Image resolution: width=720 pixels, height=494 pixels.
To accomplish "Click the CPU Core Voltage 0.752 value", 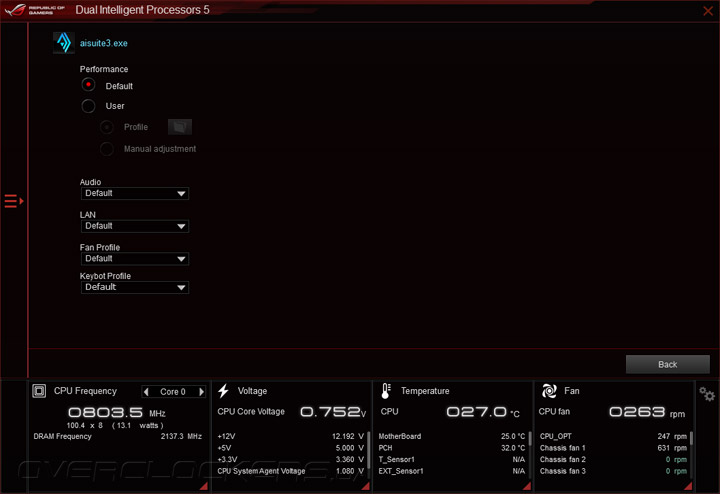I will (x=333, y=412).
